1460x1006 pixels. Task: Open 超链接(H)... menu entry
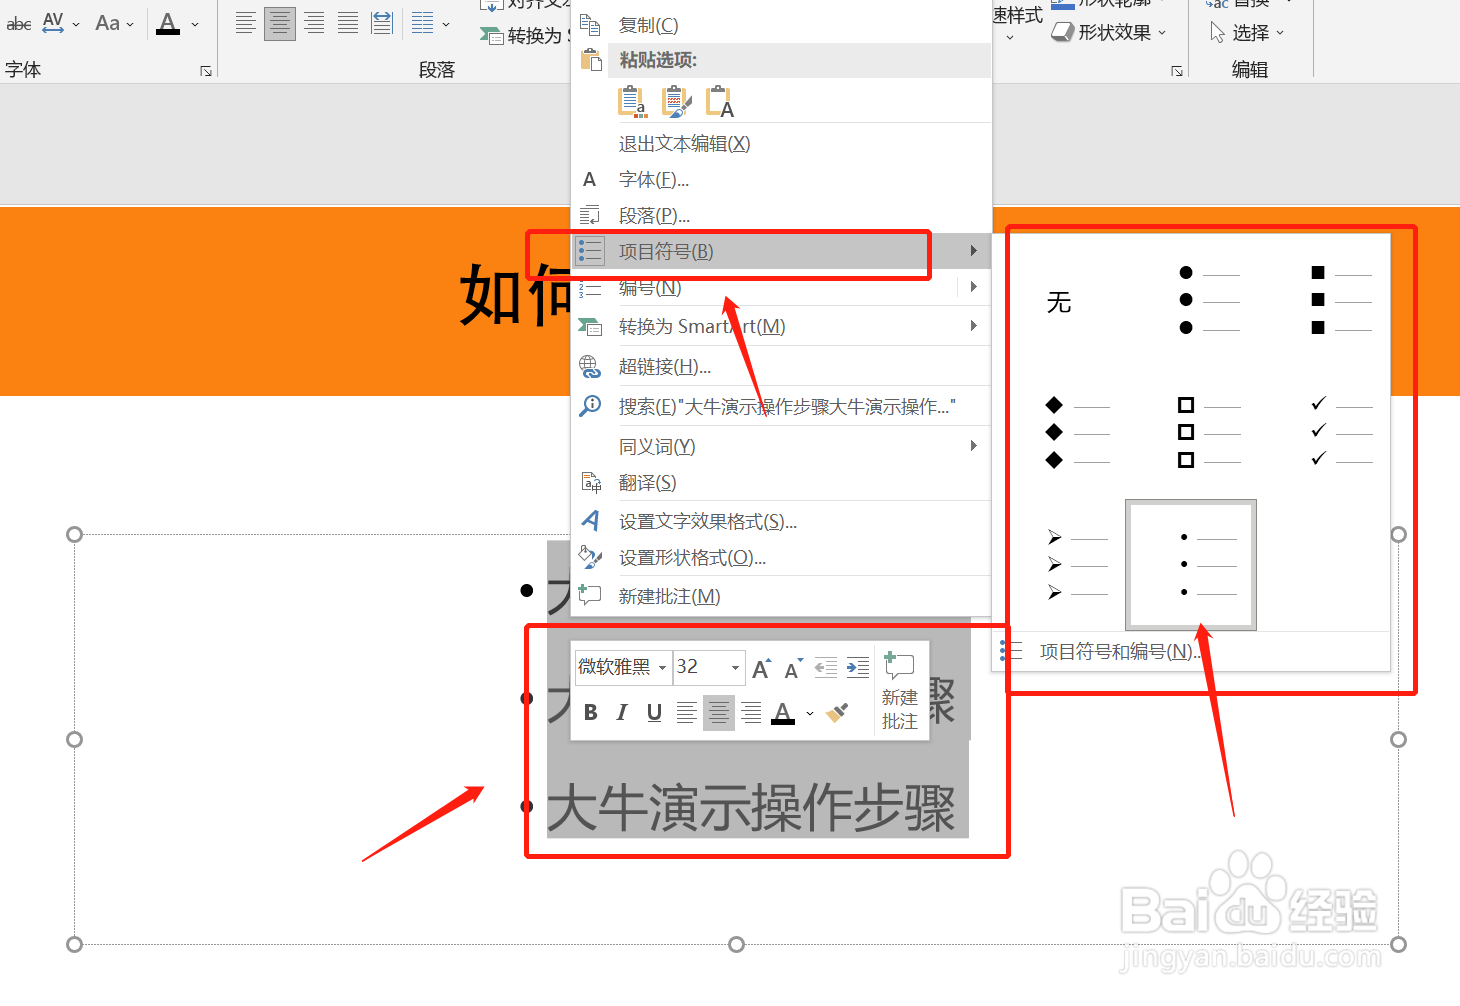point(781,367)
